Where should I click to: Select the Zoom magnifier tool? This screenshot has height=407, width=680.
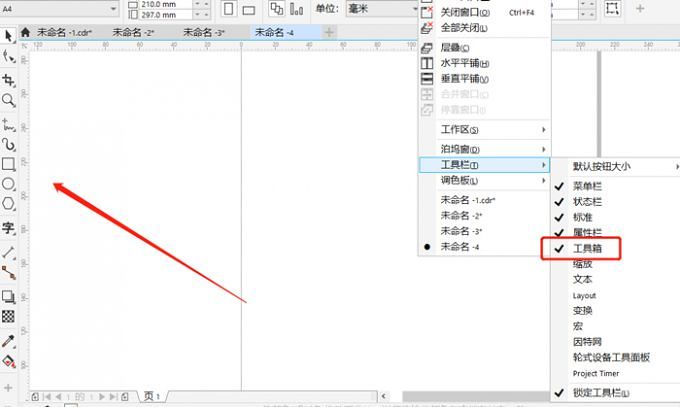click(8, 100)
